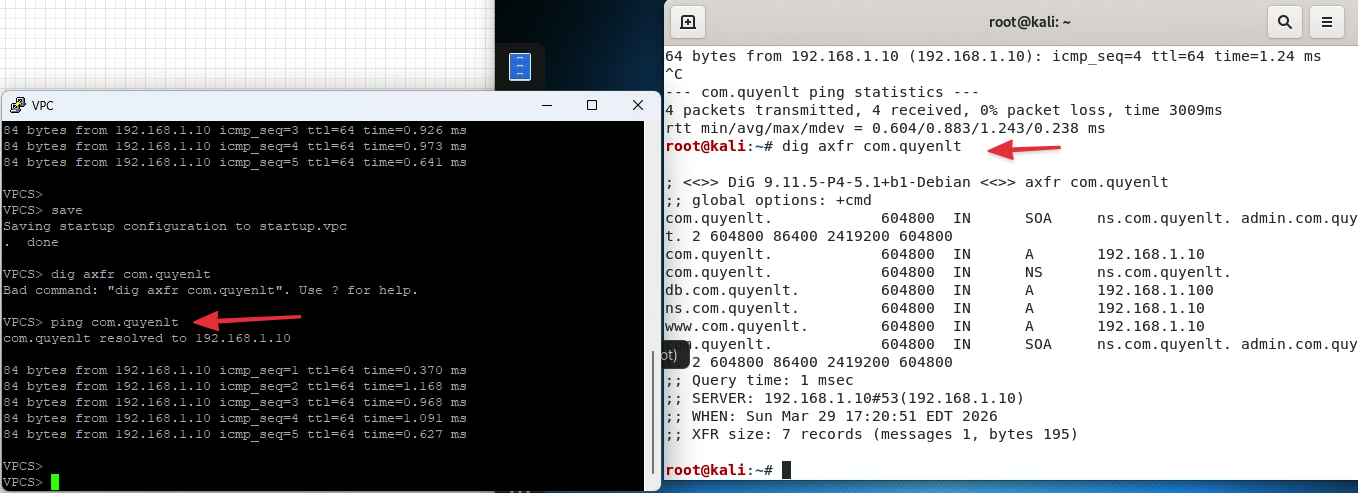
Task: Click the VPC window title text
Action: coord(43,106)
